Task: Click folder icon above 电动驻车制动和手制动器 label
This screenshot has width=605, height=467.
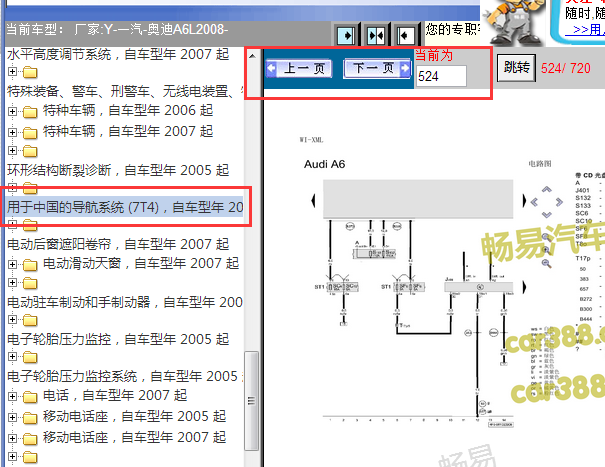Action: click(30, 283)
